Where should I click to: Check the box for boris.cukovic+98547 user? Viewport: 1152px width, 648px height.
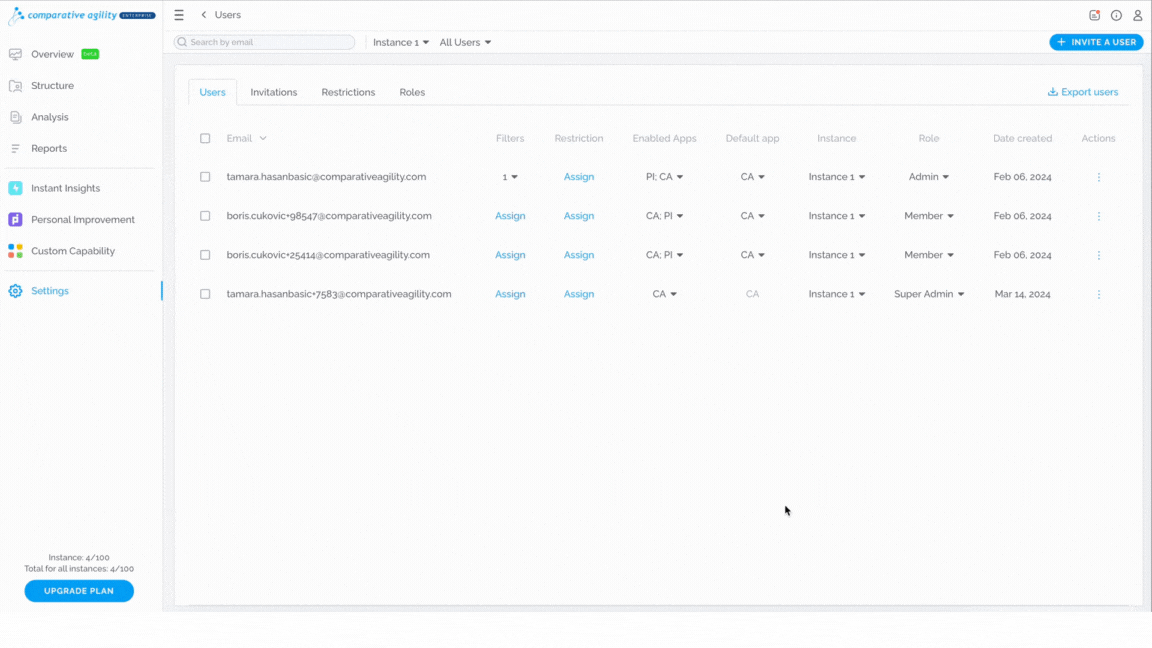205,216
